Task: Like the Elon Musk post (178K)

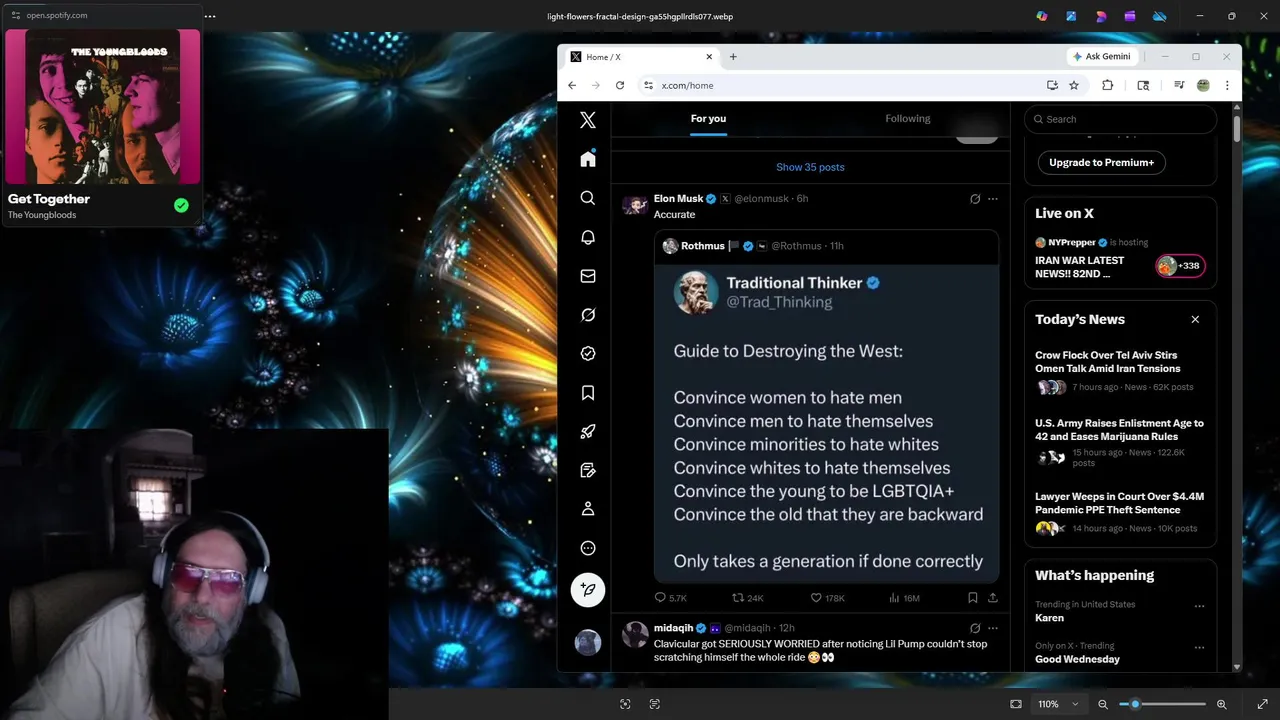Action: point(828,598)
